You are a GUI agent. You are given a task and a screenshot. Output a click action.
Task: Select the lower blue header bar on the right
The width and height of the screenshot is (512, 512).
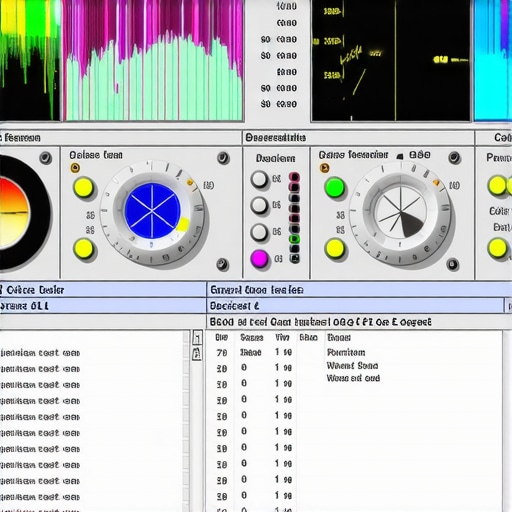tap(355, 306)
